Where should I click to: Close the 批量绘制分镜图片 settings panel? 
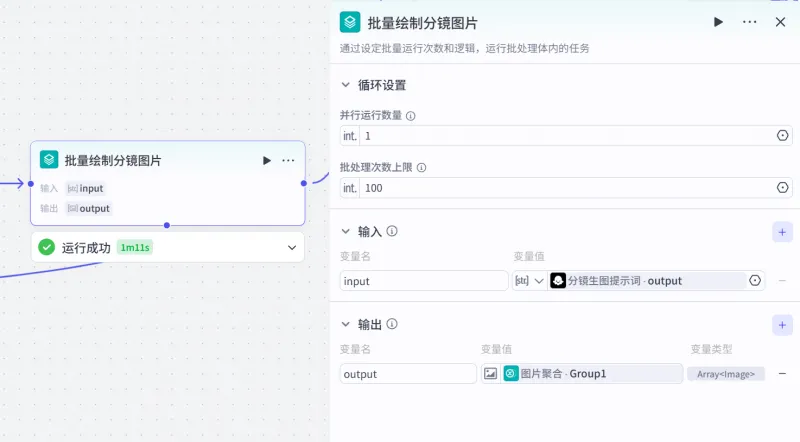point(781,22)
